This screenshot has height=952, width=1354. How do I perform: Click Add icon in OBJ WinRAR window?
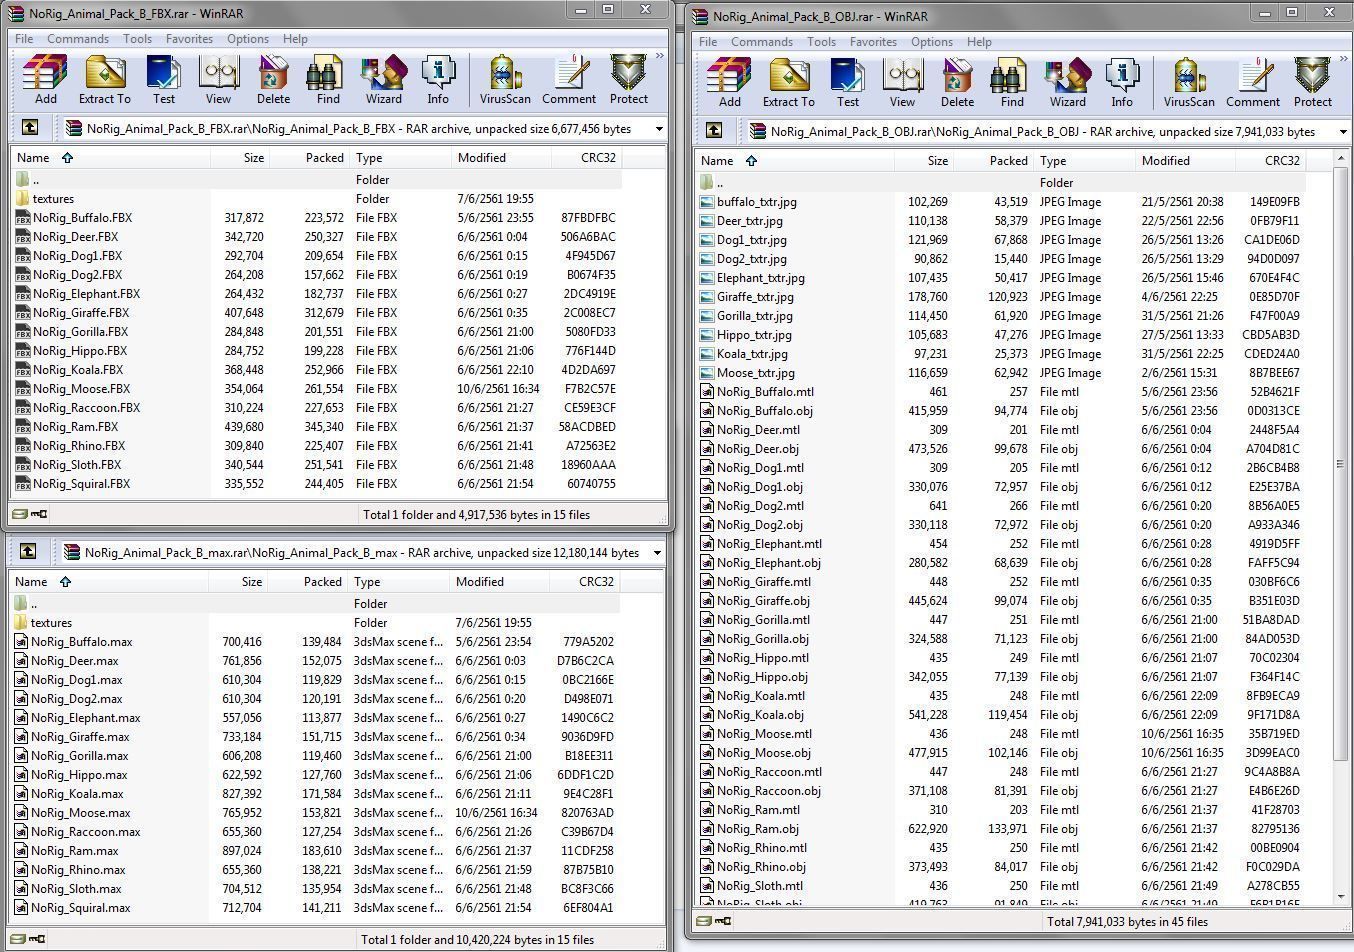[729, 83]
